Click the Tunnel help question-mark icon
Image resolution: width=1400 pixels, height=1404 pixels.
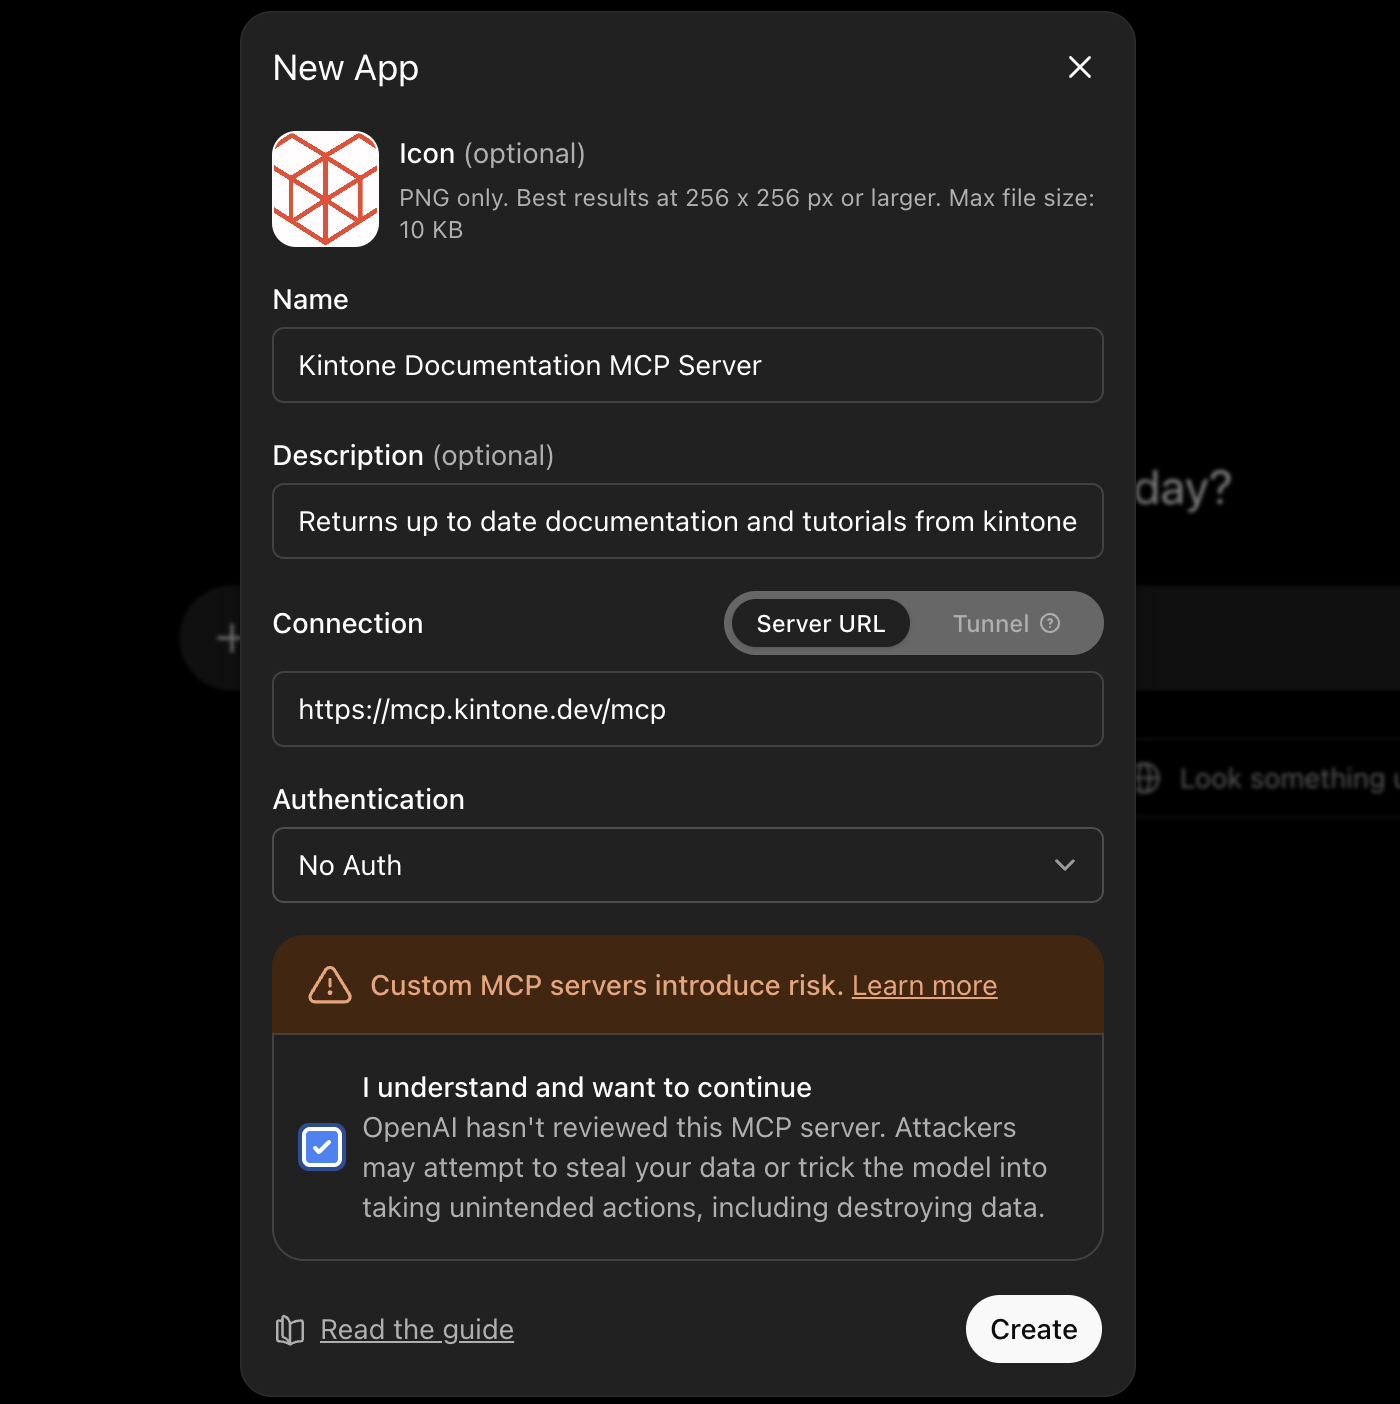click(1050, 623)
